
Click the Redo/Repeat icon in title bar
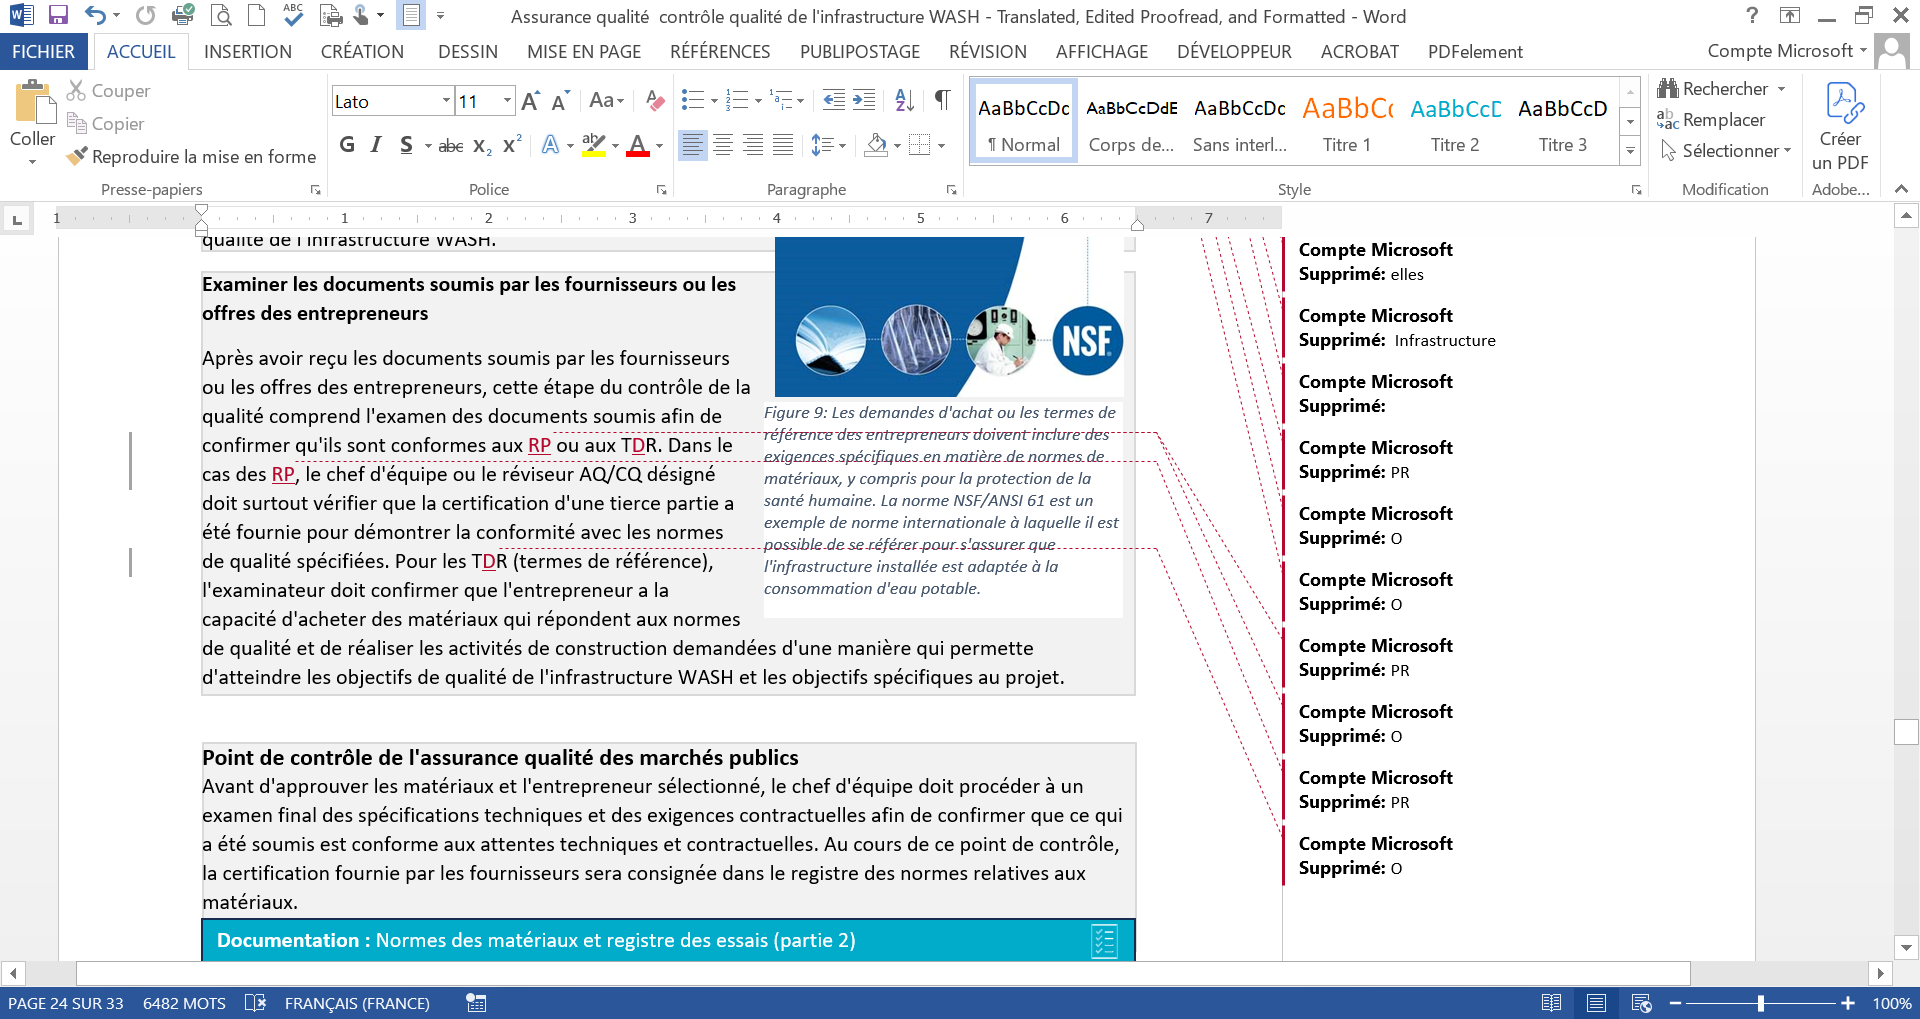pyautogui.click(x=146, y=15)
